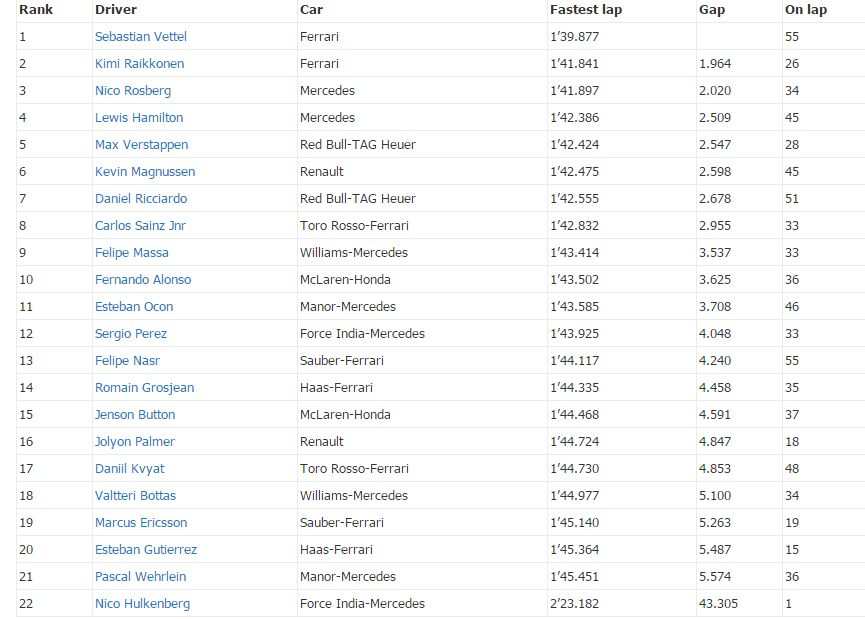Click Carlos Sainz Jnr link
Screen dimensions: 865x619
(x=140, y=226)
